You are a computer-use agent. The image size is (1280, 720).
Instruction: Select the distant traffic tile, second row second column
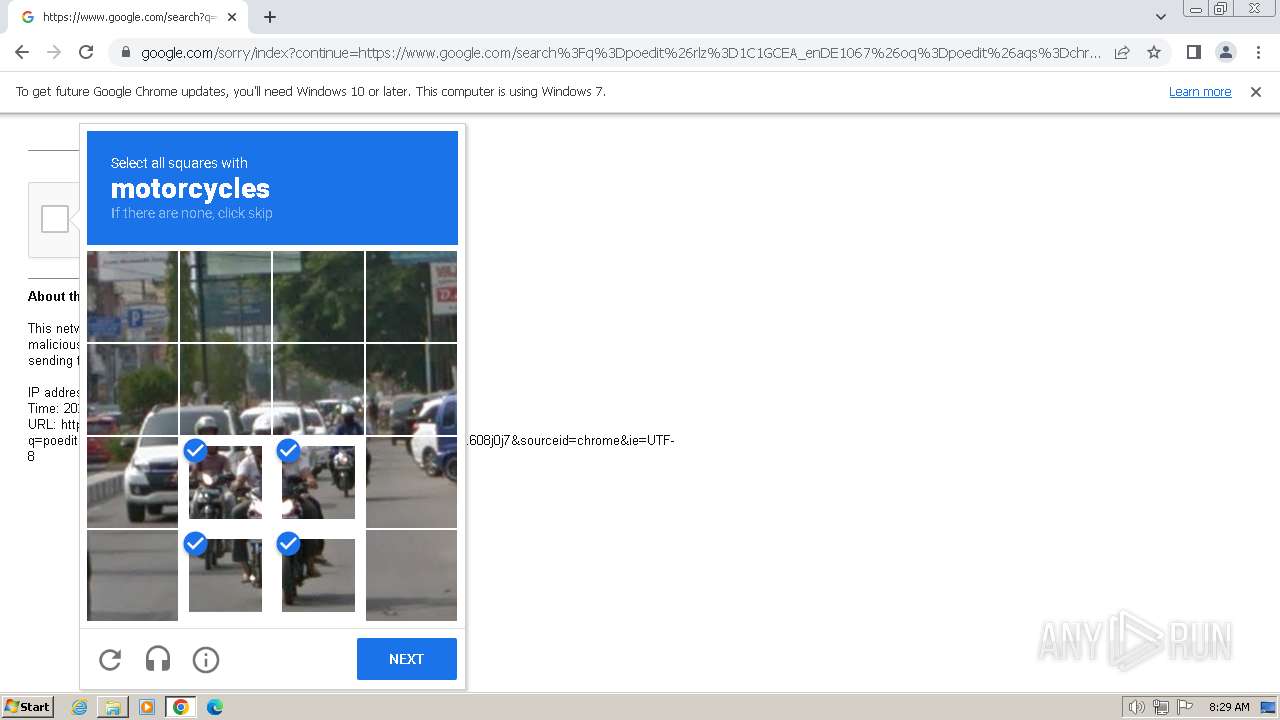pos(225,389)
